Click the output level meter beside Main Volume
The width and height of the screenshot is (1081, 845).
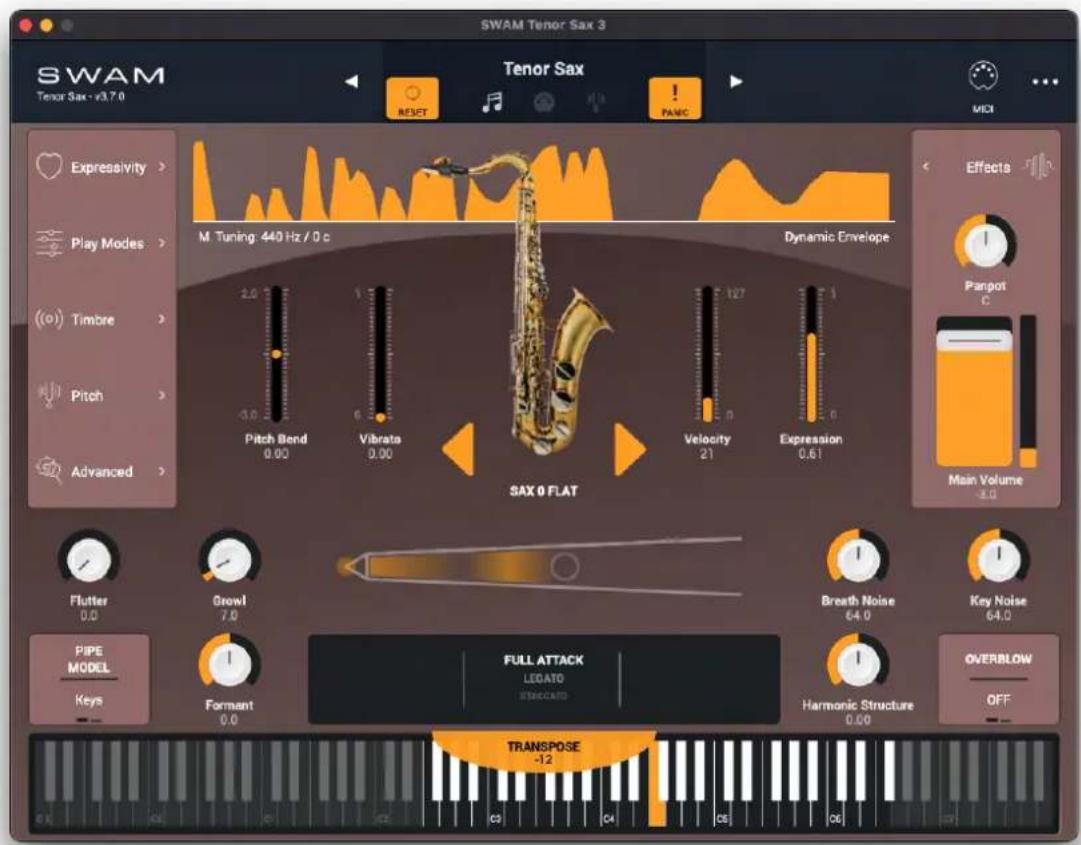pyautogui.click(x=1028, y=391)
